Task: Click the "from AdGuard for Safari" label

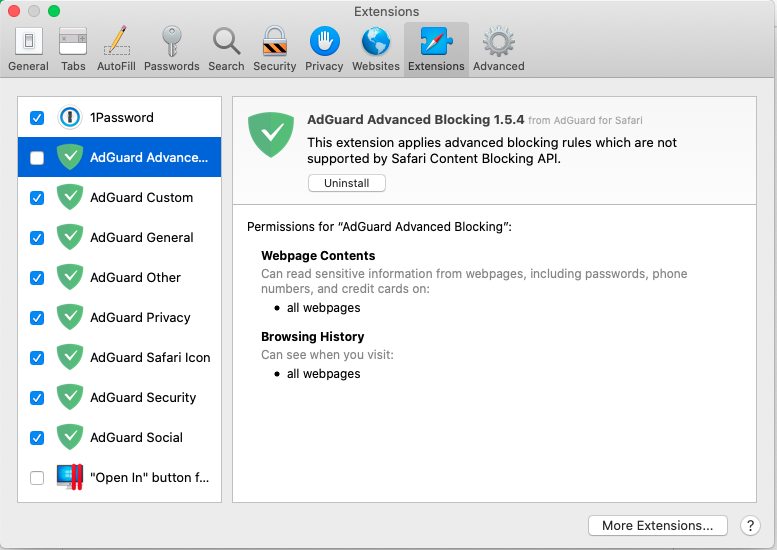Action: [585, 120]
